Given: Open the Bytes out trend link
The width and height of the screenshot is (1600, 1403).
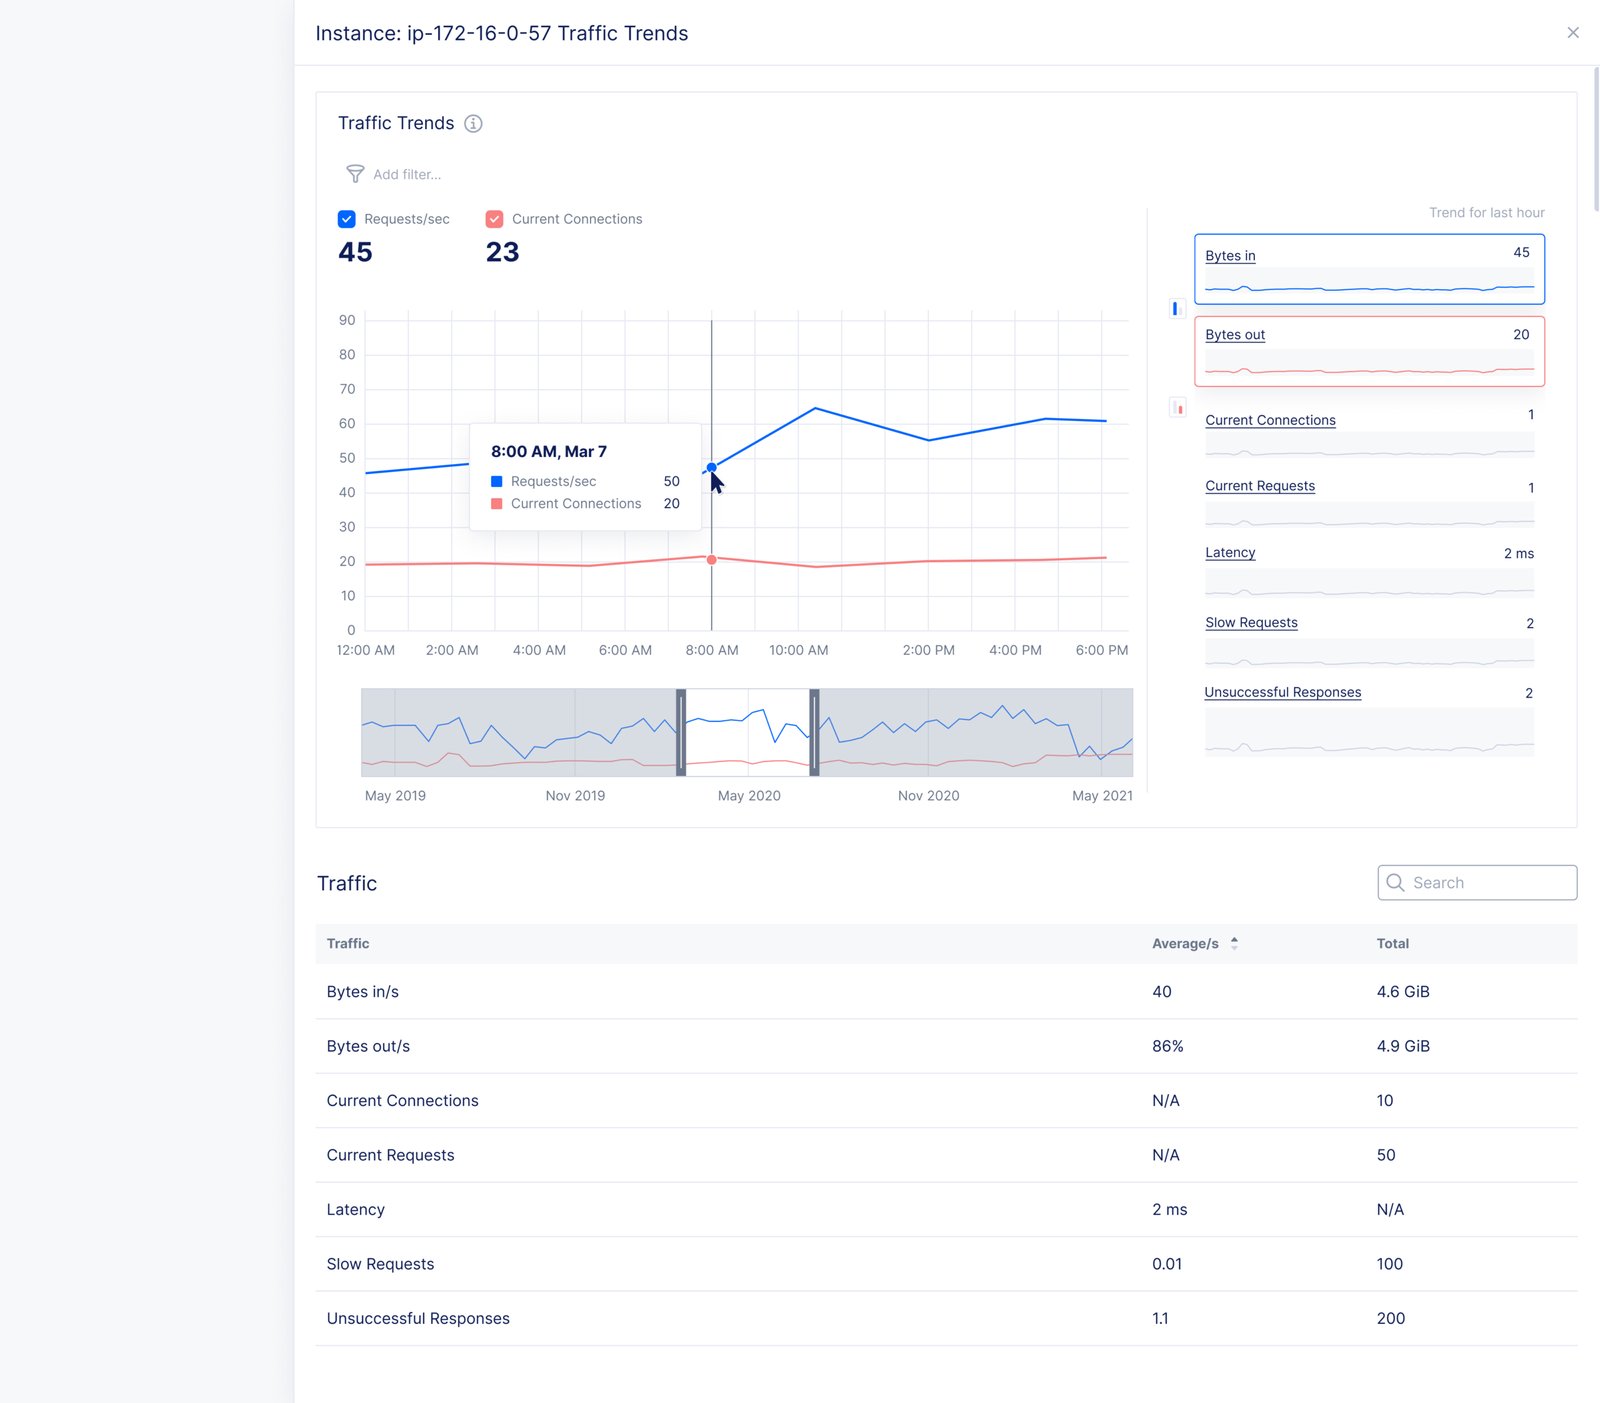Looking at the screenshot, I should point(1234,335).
